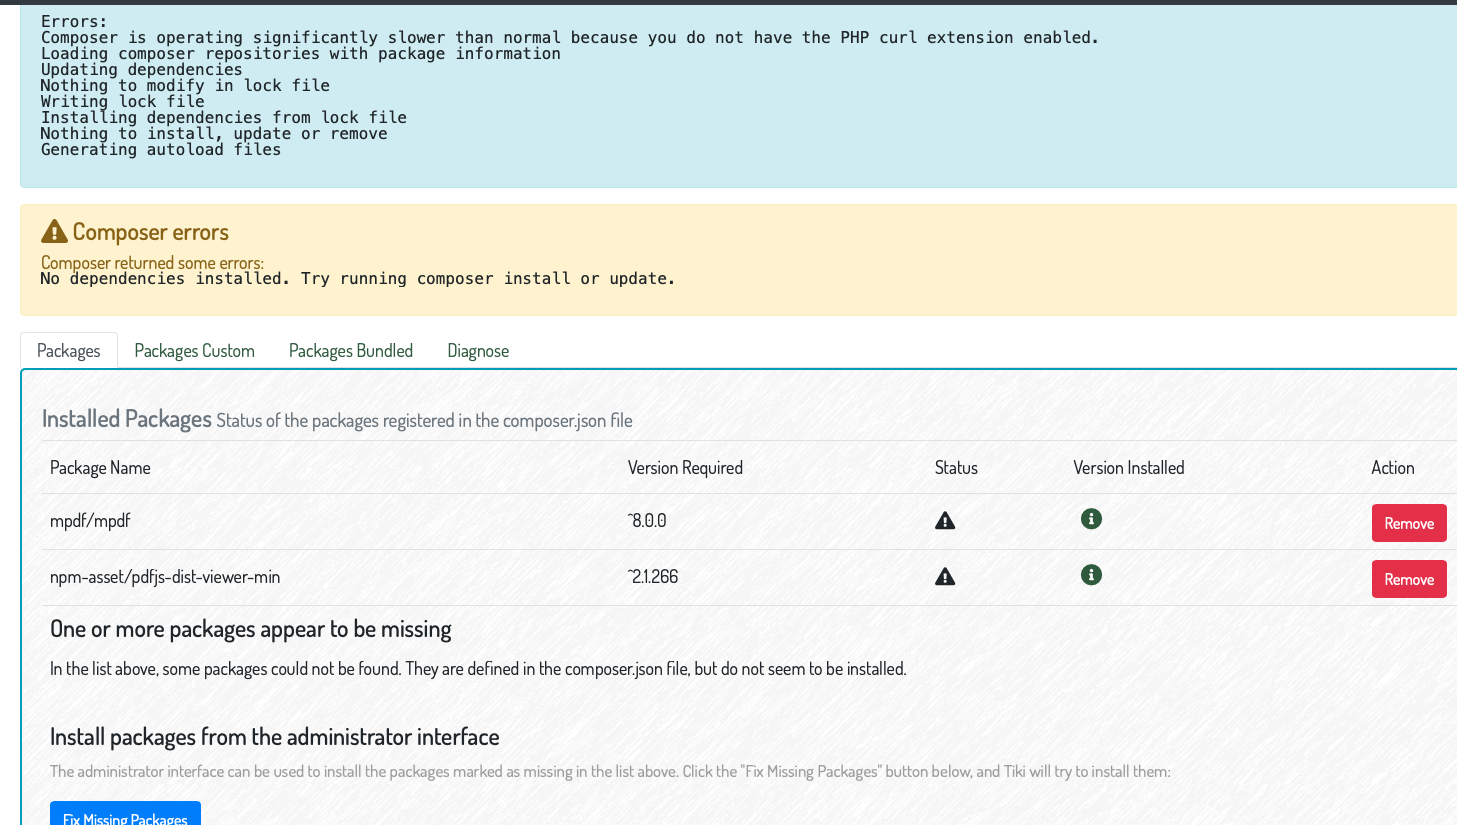Remove the npm-asset/pdfjs-dist-viewer-min package
The height and width of the screenshot is (825, 1457).
pos(1409,579)
